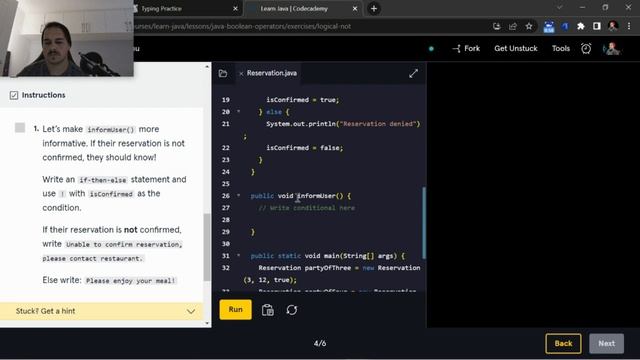640x360 pixels.
Task: Click the webcam video overlay thumbnail
Action: coord(67,38)
